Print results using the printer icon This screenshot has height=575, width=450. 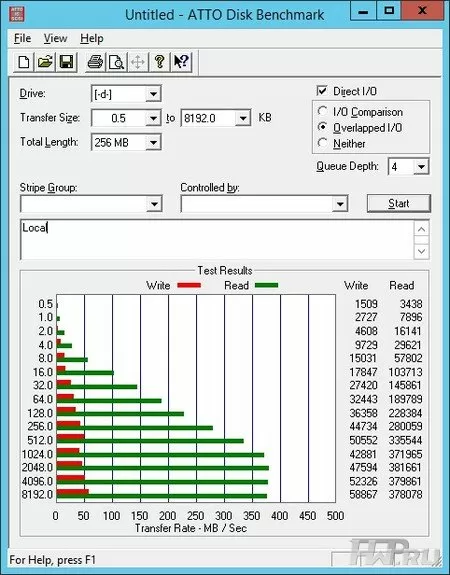coord(95,62)
